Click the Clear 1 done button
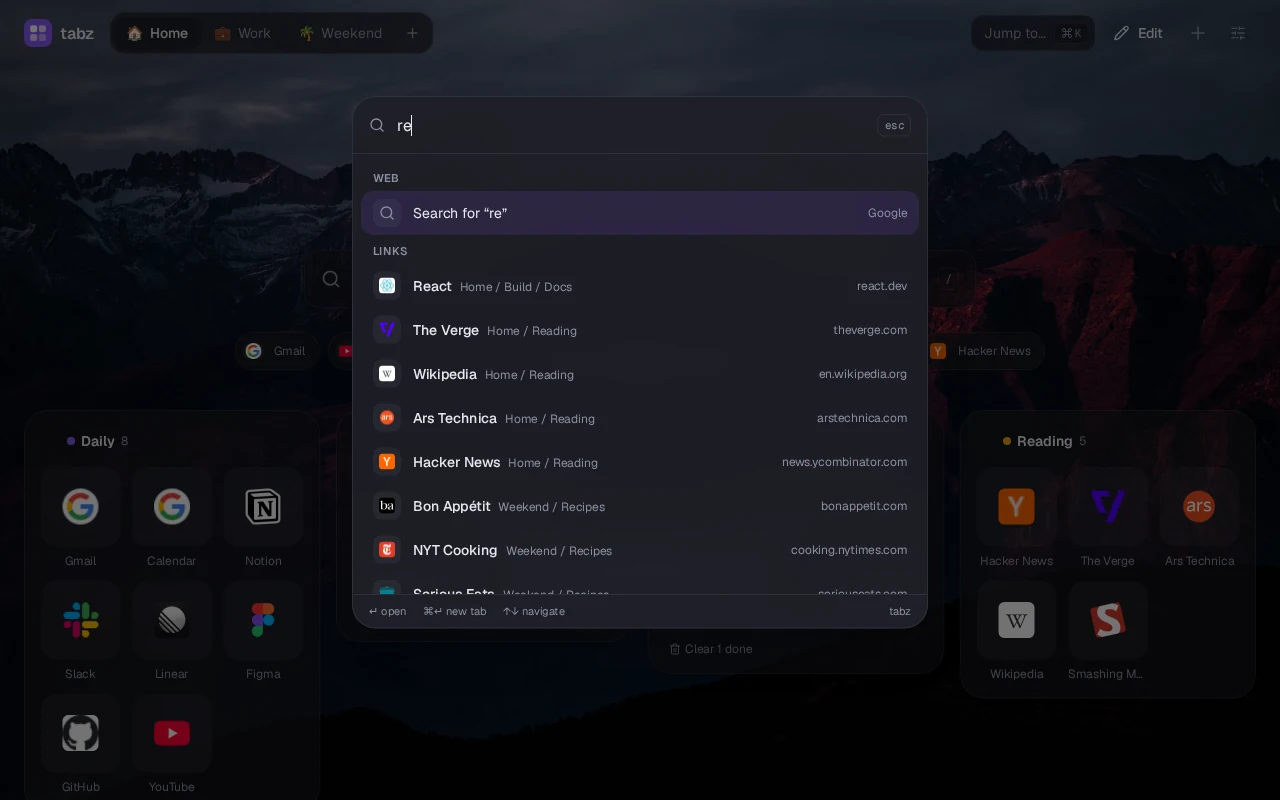 point(711,649)
